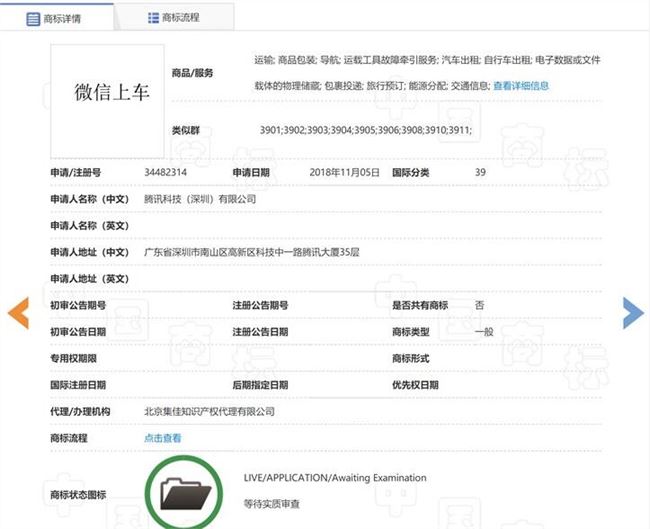Viewport: 650px width, 529px height.
Task: Select the 商品/服务 label
Action: 192,73
